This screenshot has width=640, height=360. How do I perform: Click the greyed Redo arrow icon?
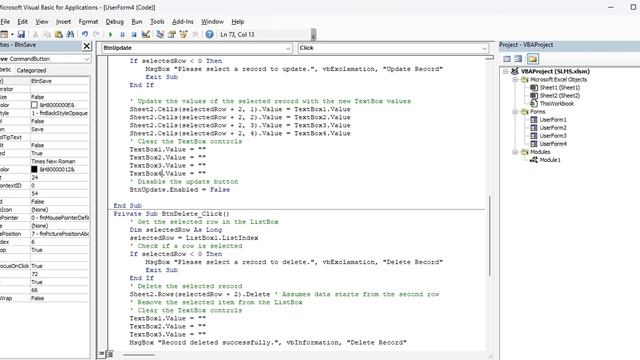[x=96, y=35]
